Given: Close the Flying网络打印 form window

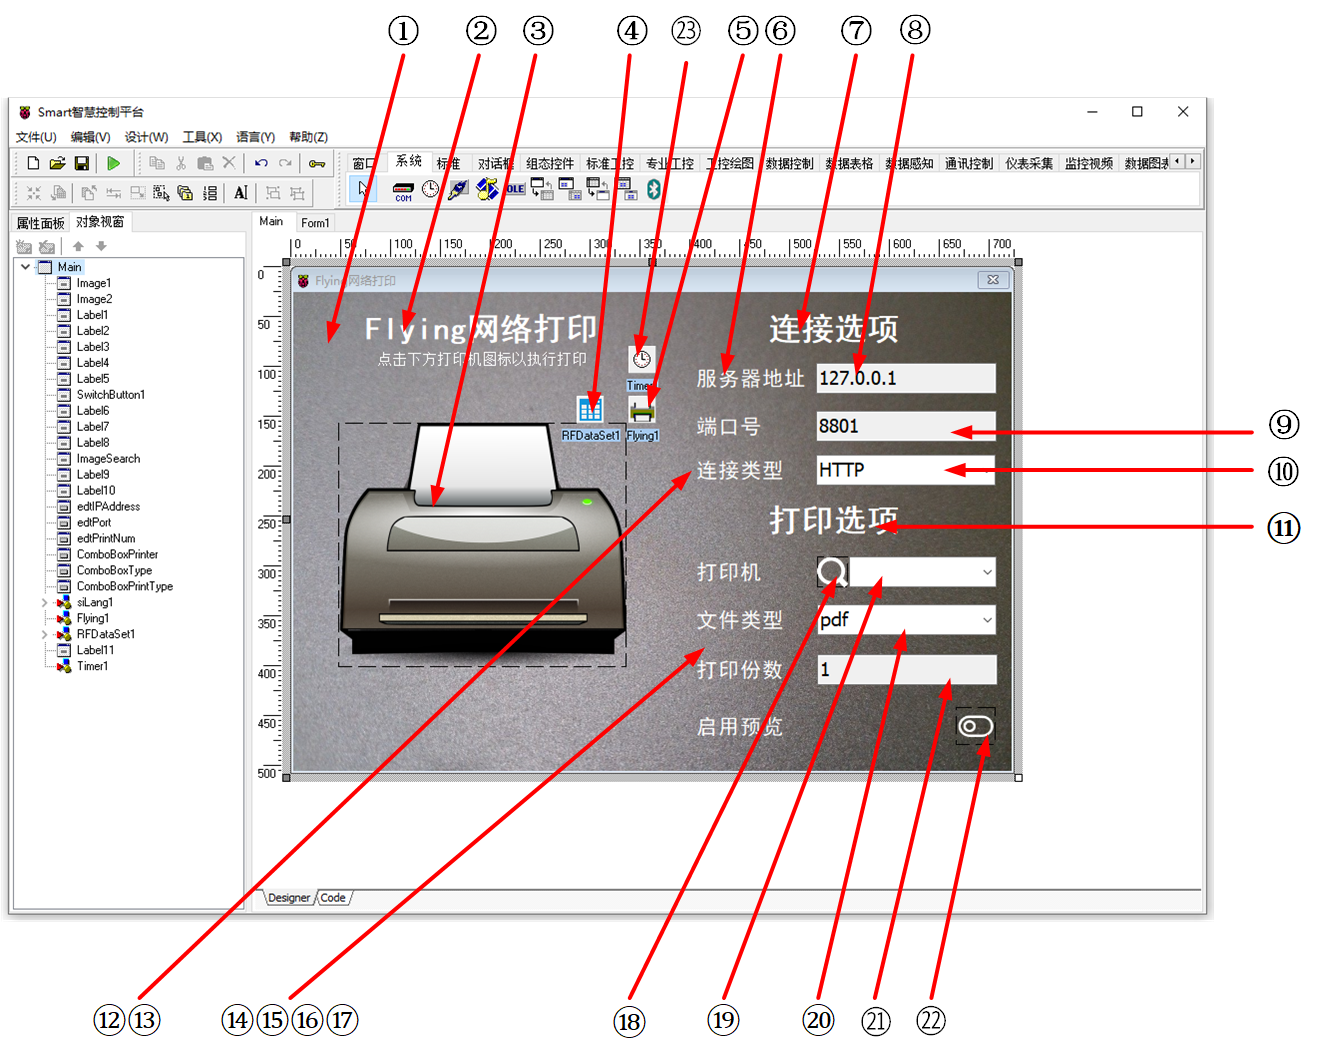Looking at the screenshot, I should (x=992, y=280).
